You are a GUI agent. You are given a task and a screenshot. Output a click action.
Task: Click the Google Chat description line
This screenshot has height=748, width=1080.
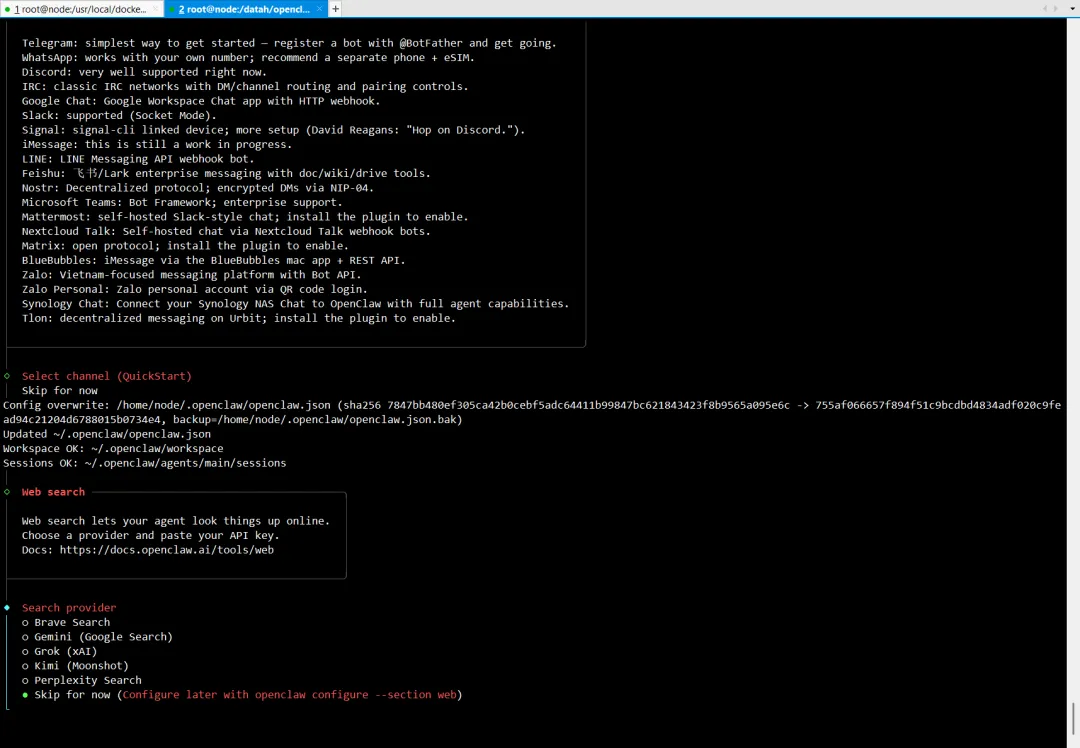(200, 101)
